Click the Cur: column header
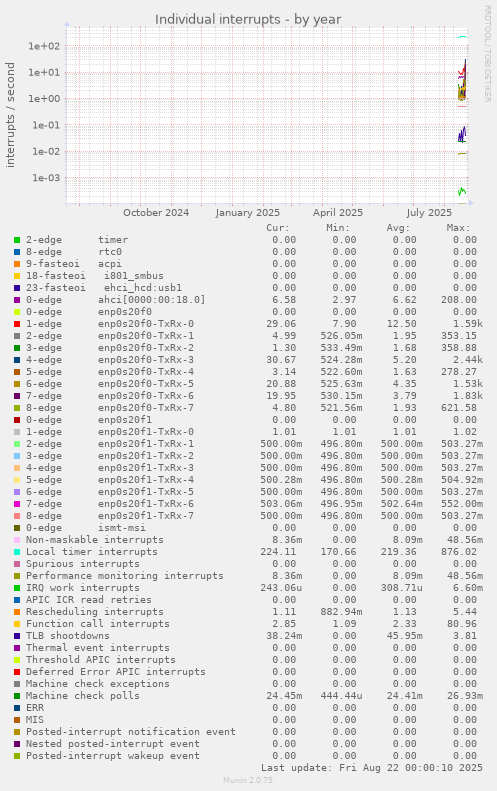 (278, 228)
